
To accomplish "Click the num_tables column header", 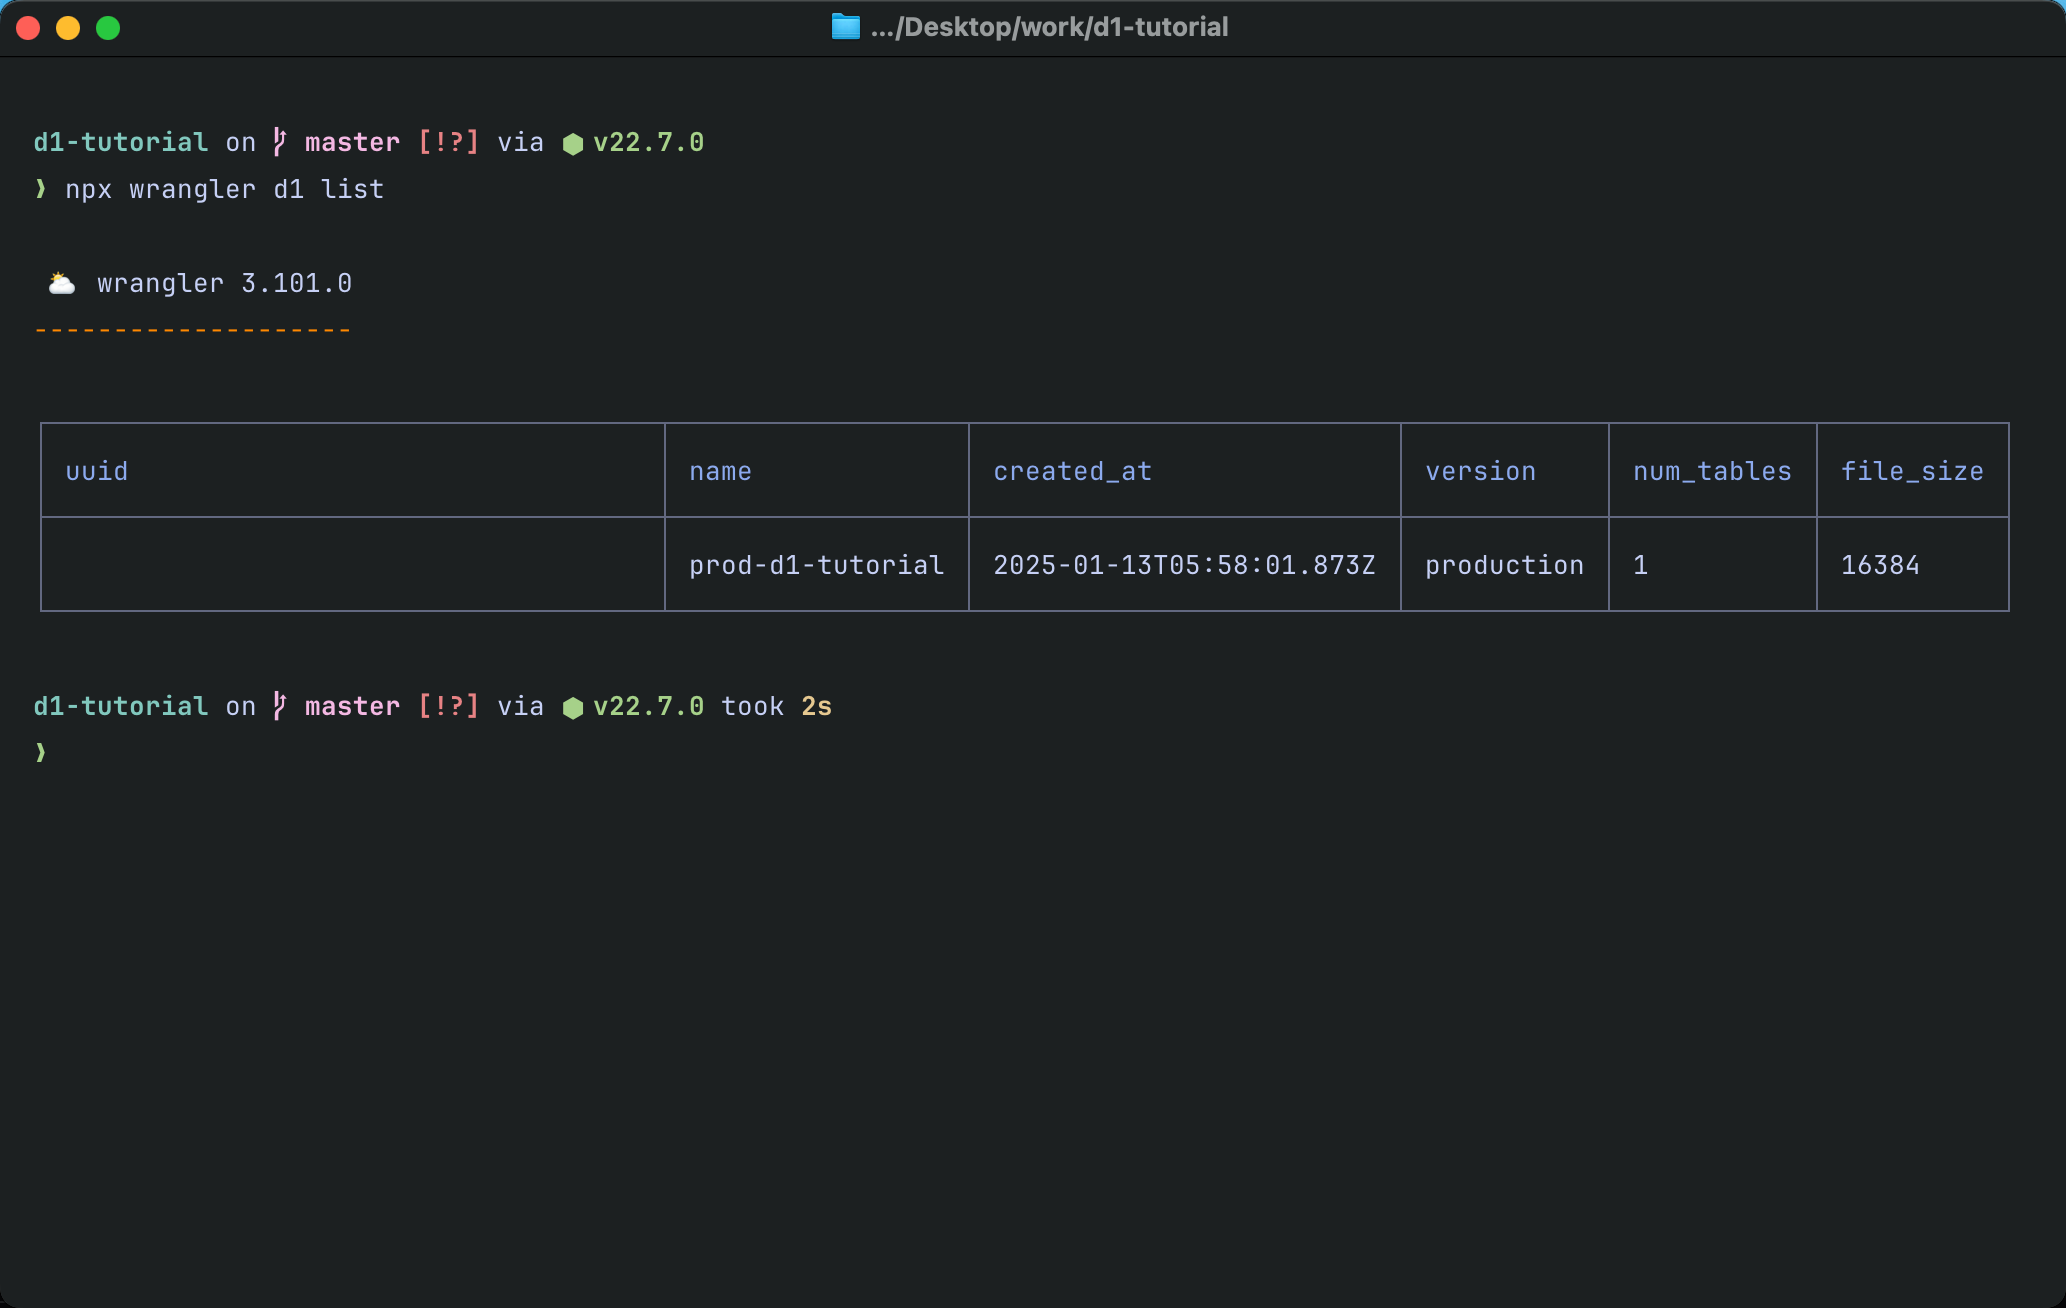I will [x=1712, y=471].
